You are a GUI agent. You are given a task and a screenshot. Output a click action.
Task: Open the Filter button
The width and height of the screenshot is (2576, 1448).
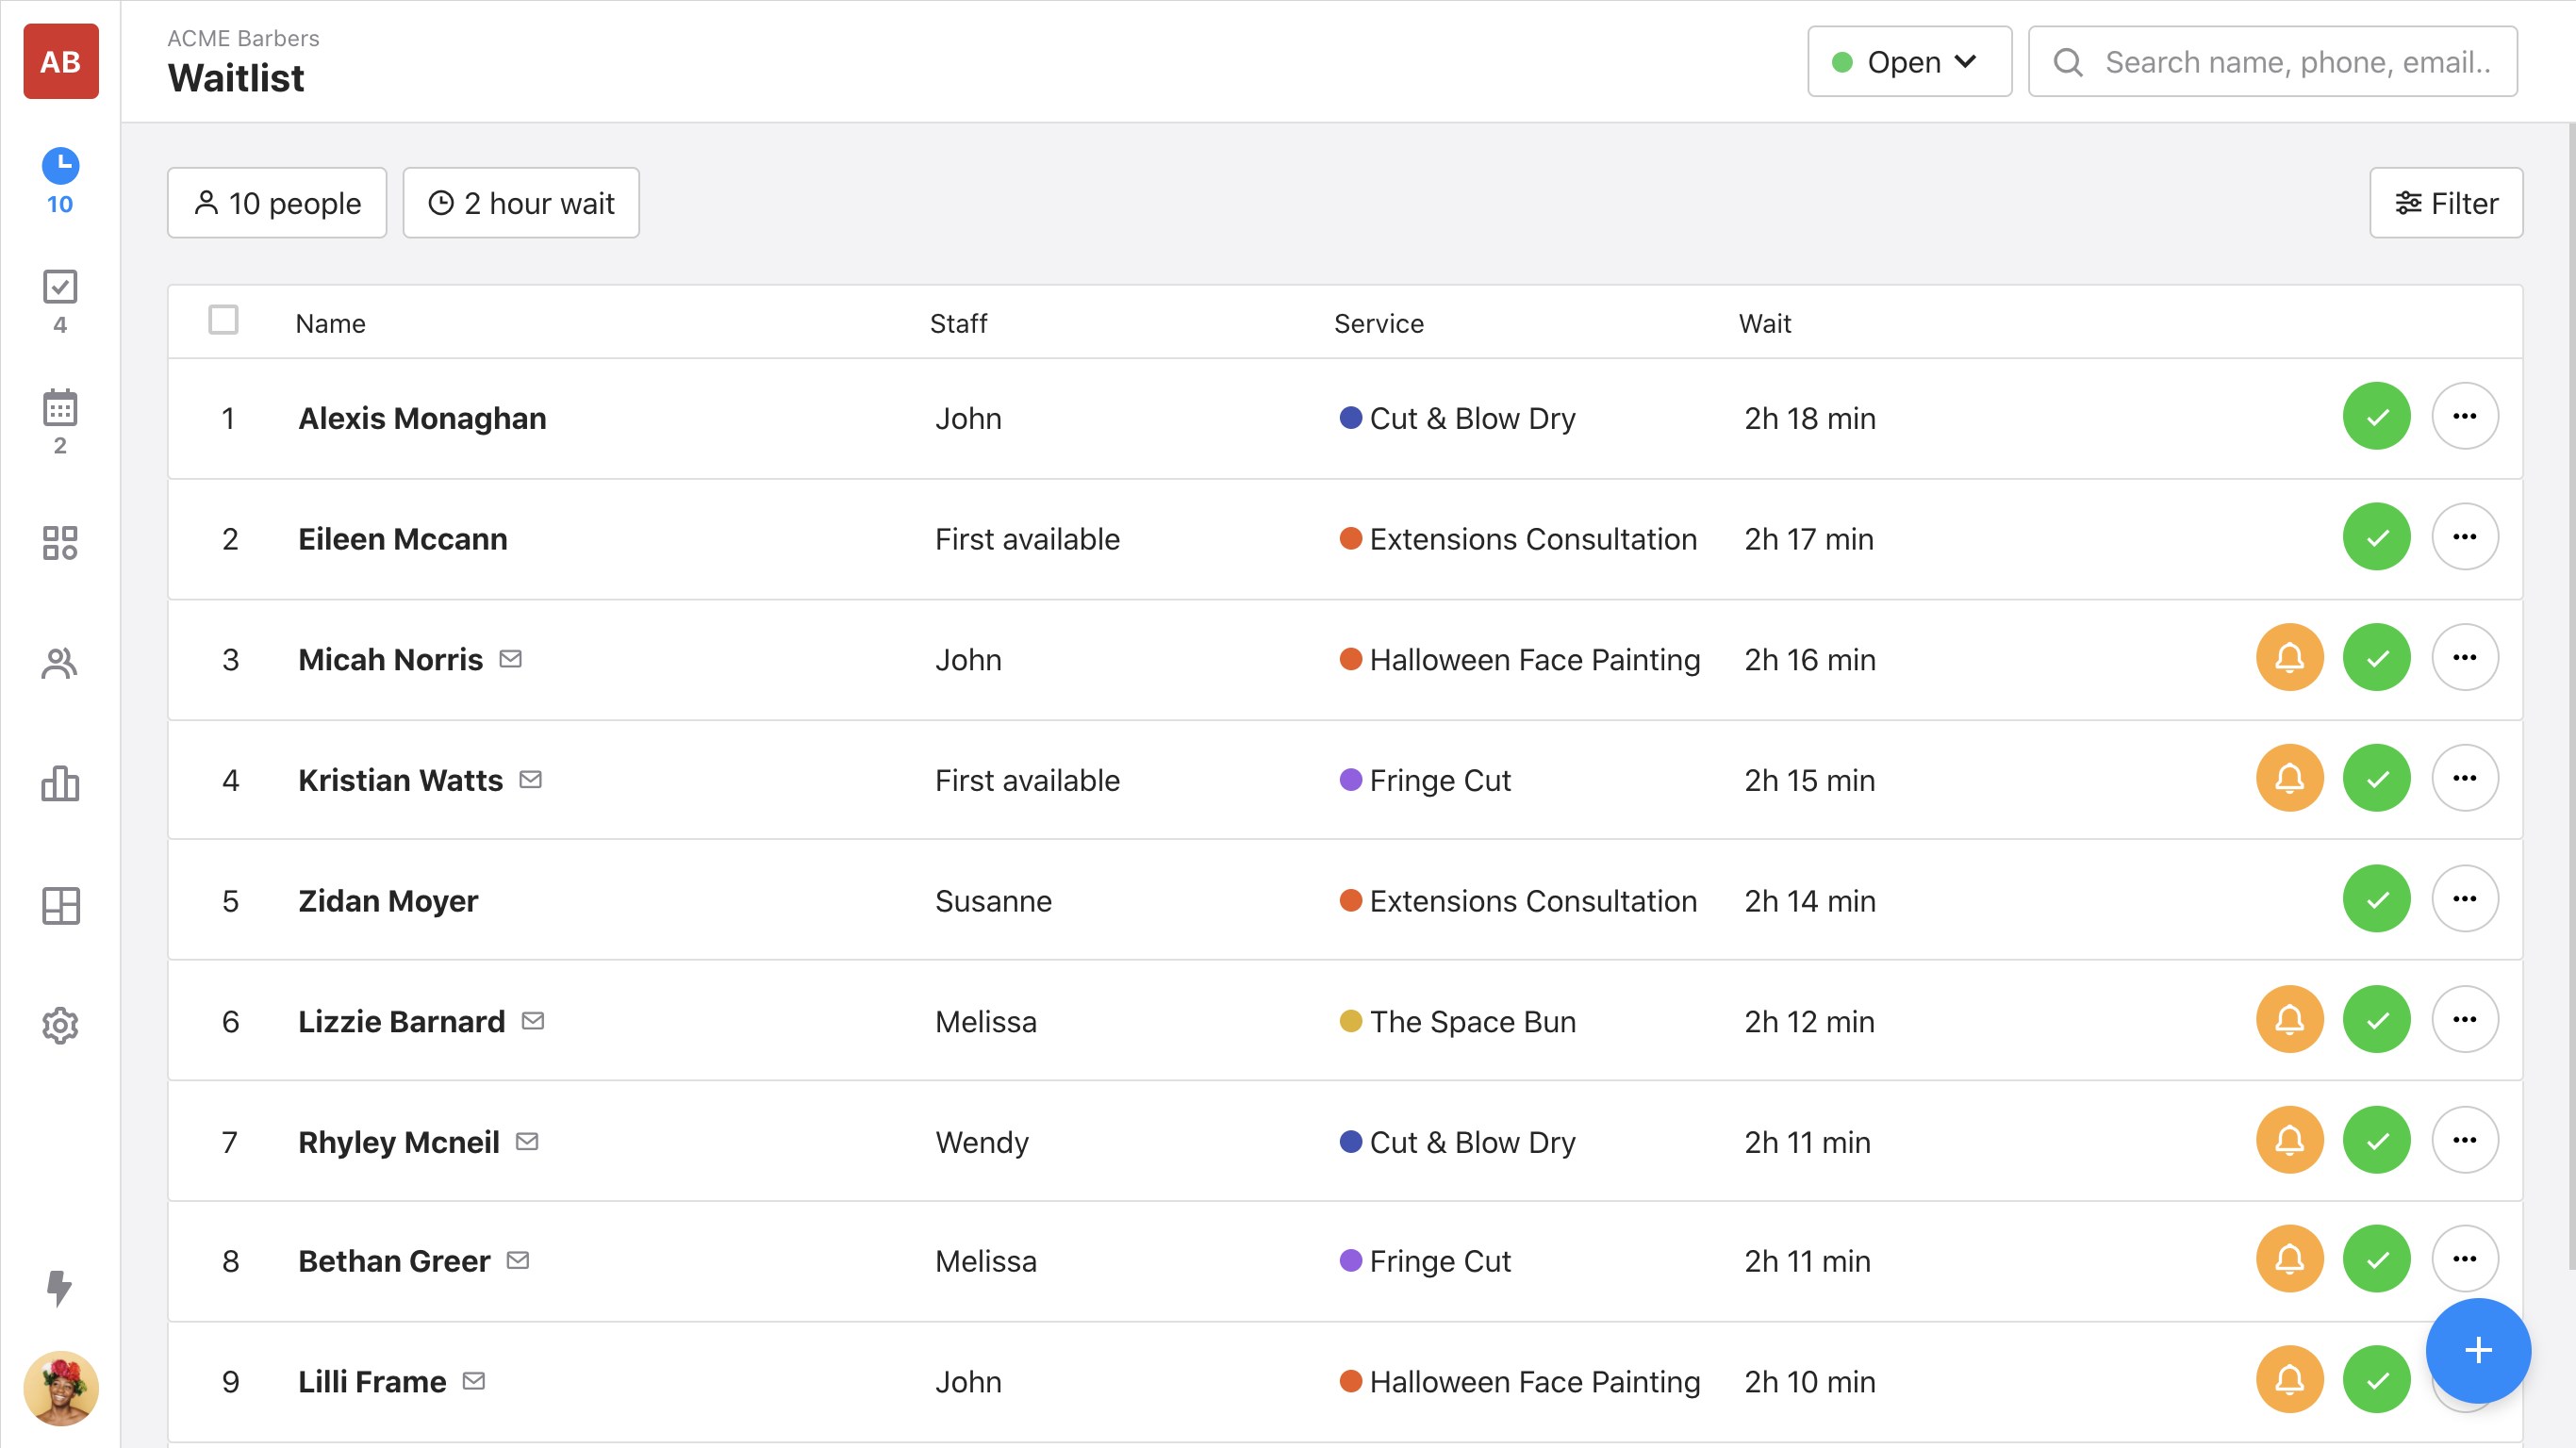(x=2445, y=203)
